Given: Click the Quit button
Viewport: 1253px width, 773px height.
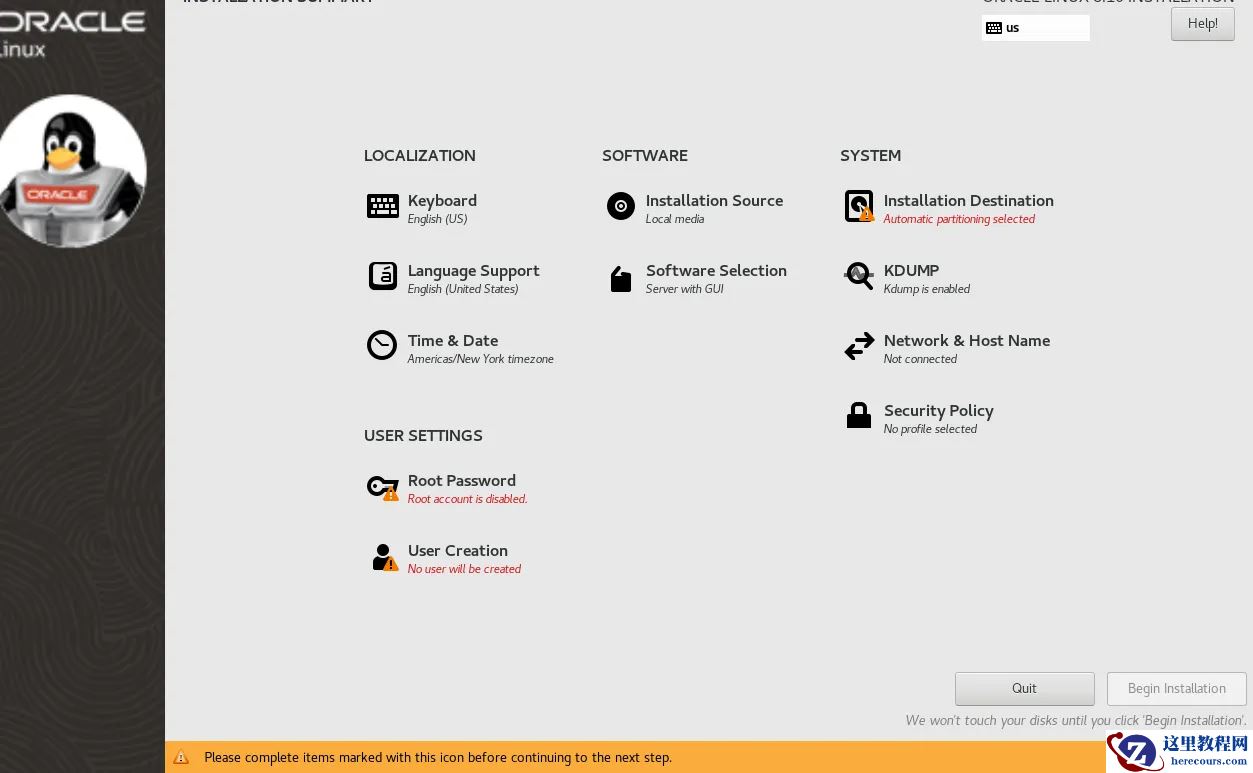Looking at the screenshot, I should (x=1025, y=688).
